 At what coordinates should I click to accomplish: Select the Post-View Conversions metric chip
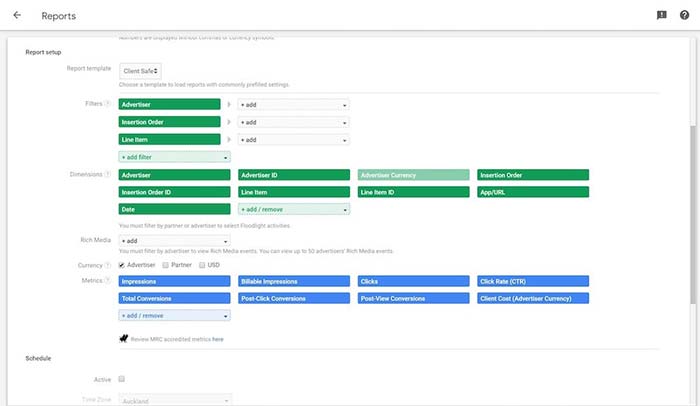[413, 298]
